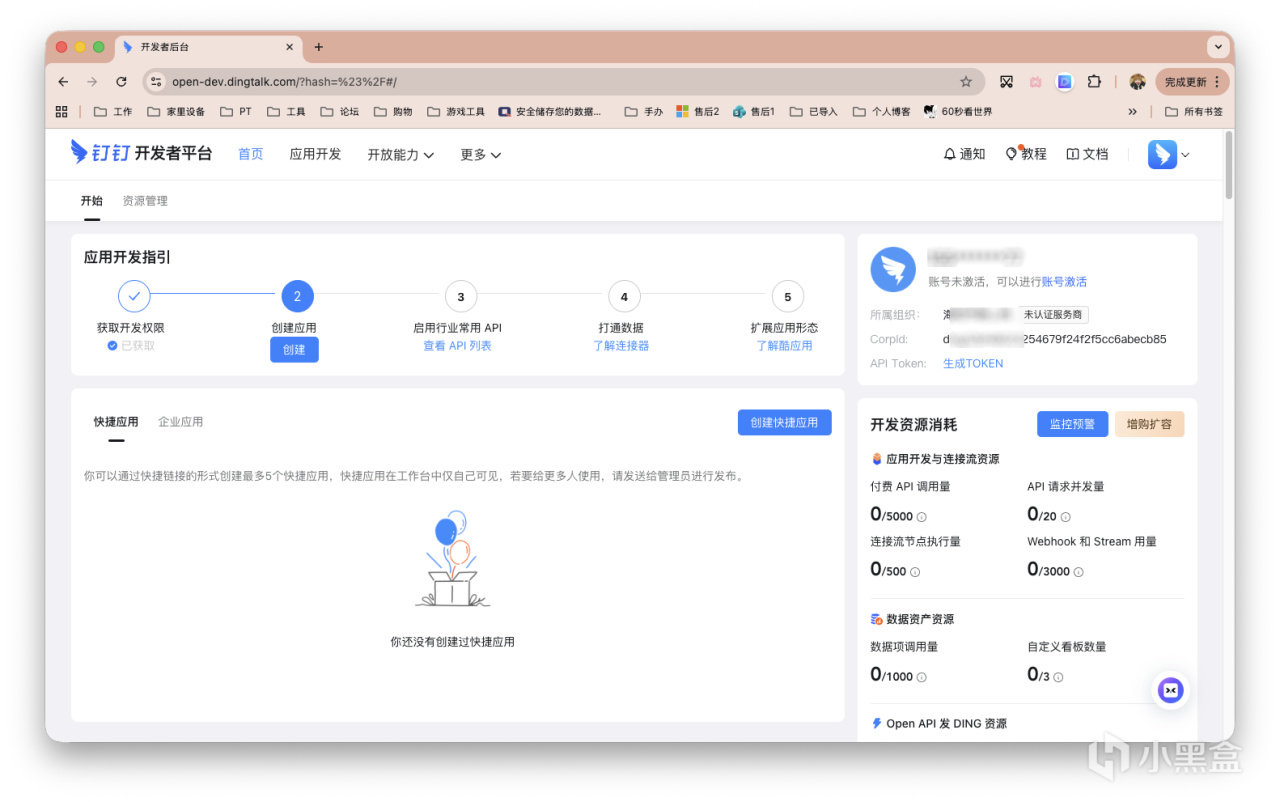1280x802 pixels.
Task: Expand the 更多 dropdown menu
Action: click(481, 155)
